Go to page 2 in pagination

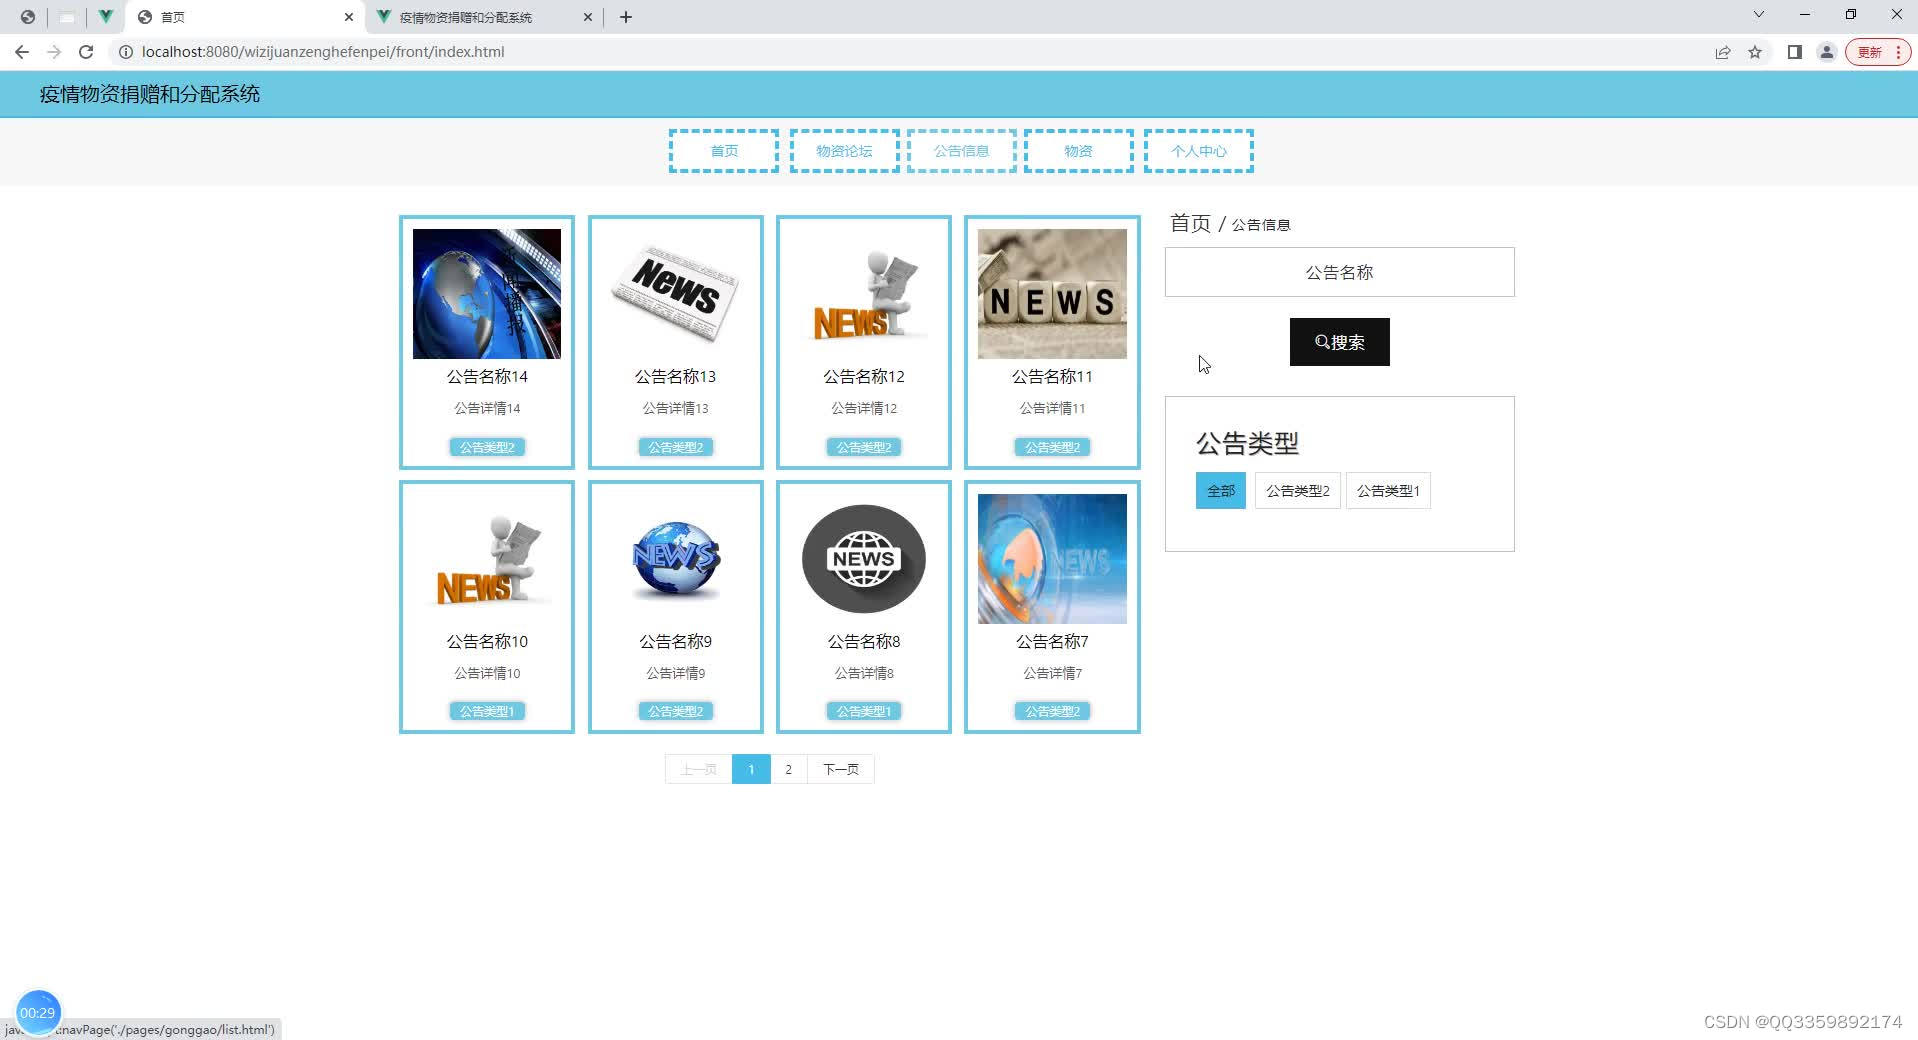[788, 769]
